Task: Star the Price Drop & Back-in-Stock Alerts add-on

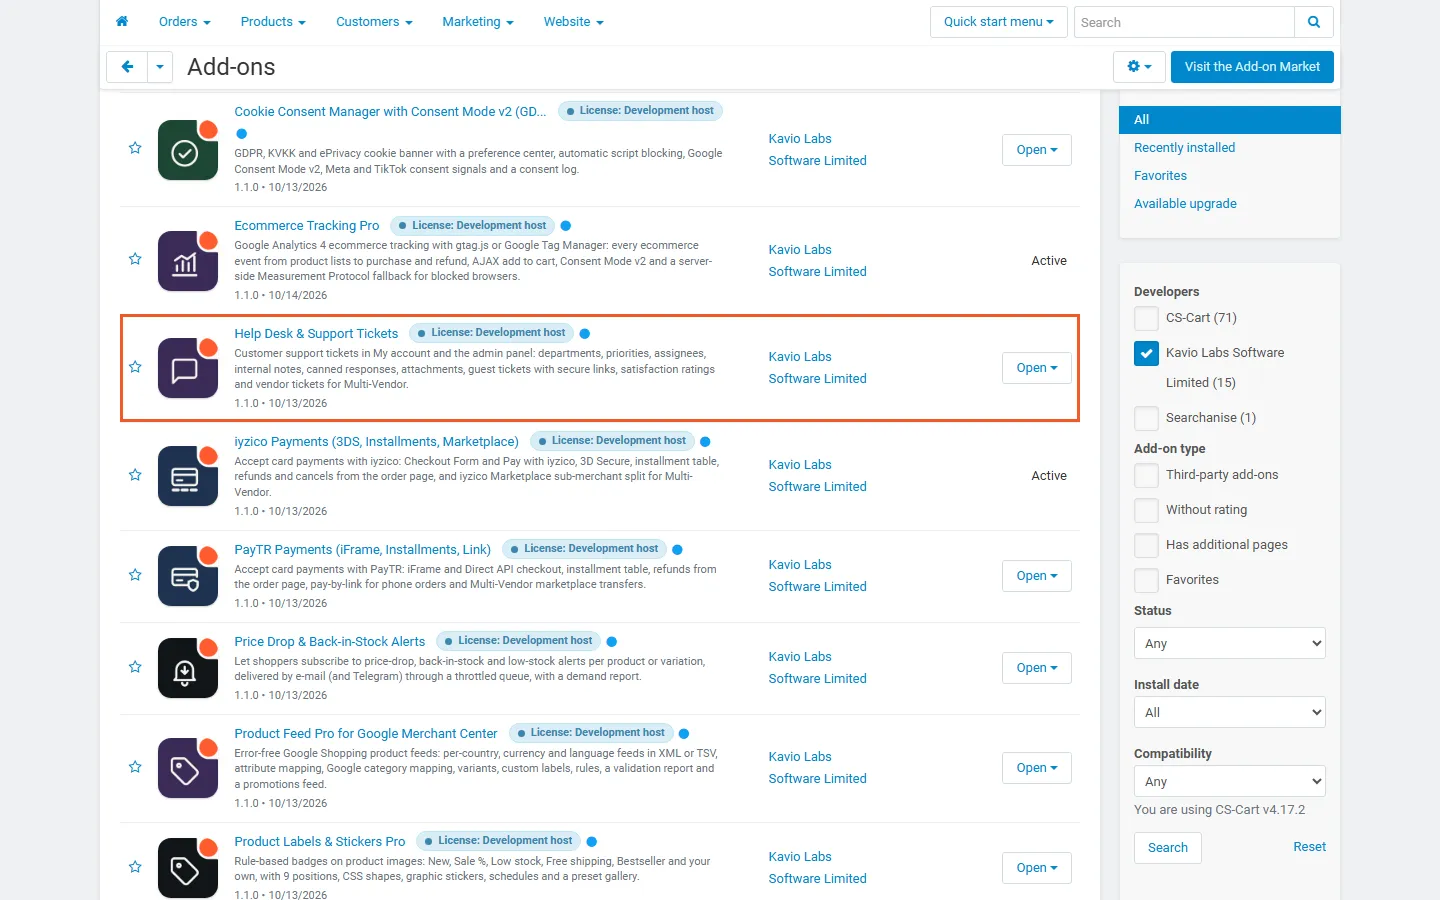Action: click(135, 667)
